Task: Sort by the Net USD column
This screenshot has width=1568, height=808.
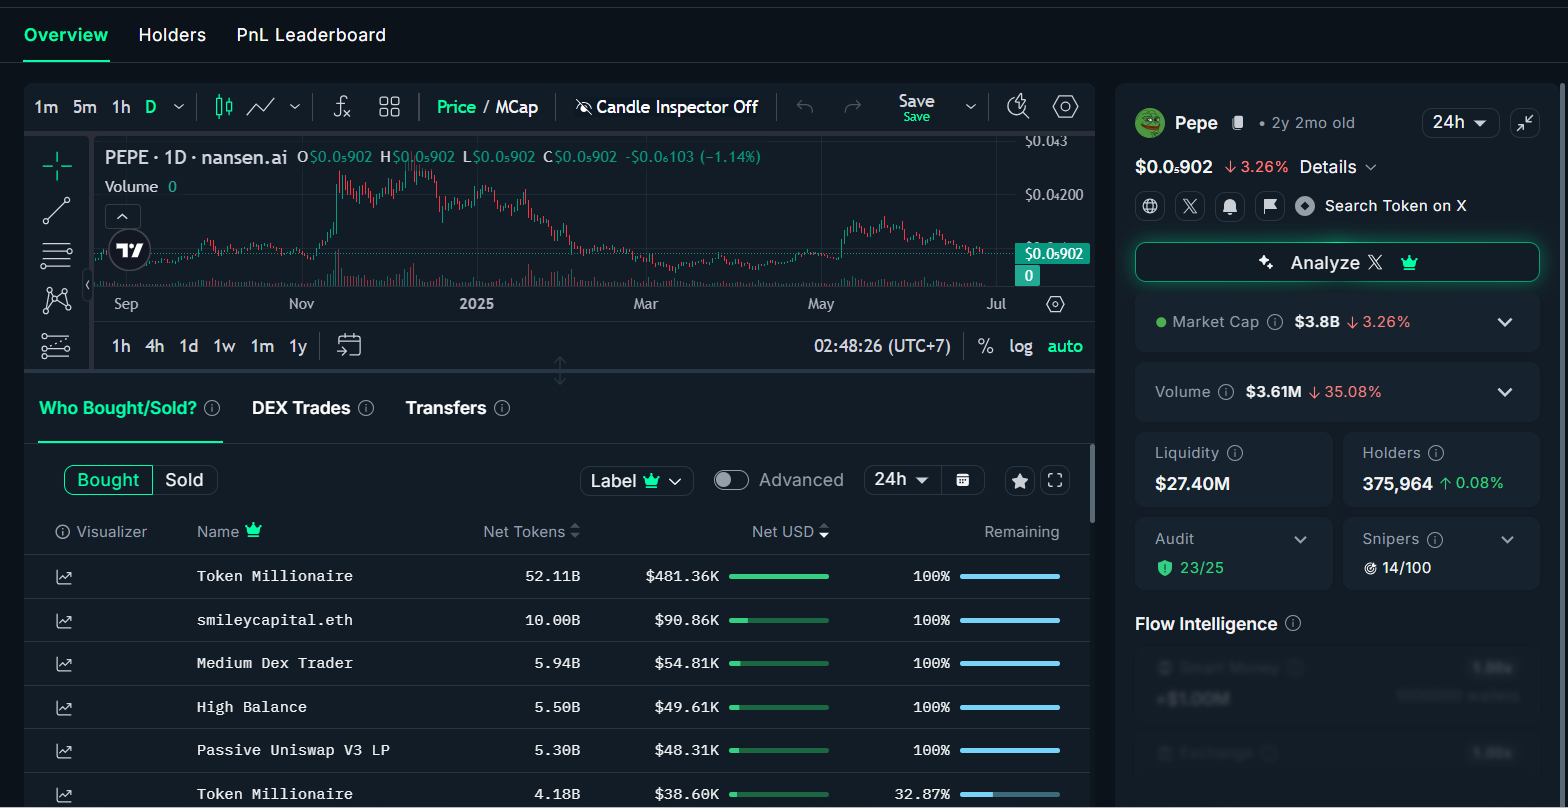Action: pyautogui.click(x=790, y=532)
